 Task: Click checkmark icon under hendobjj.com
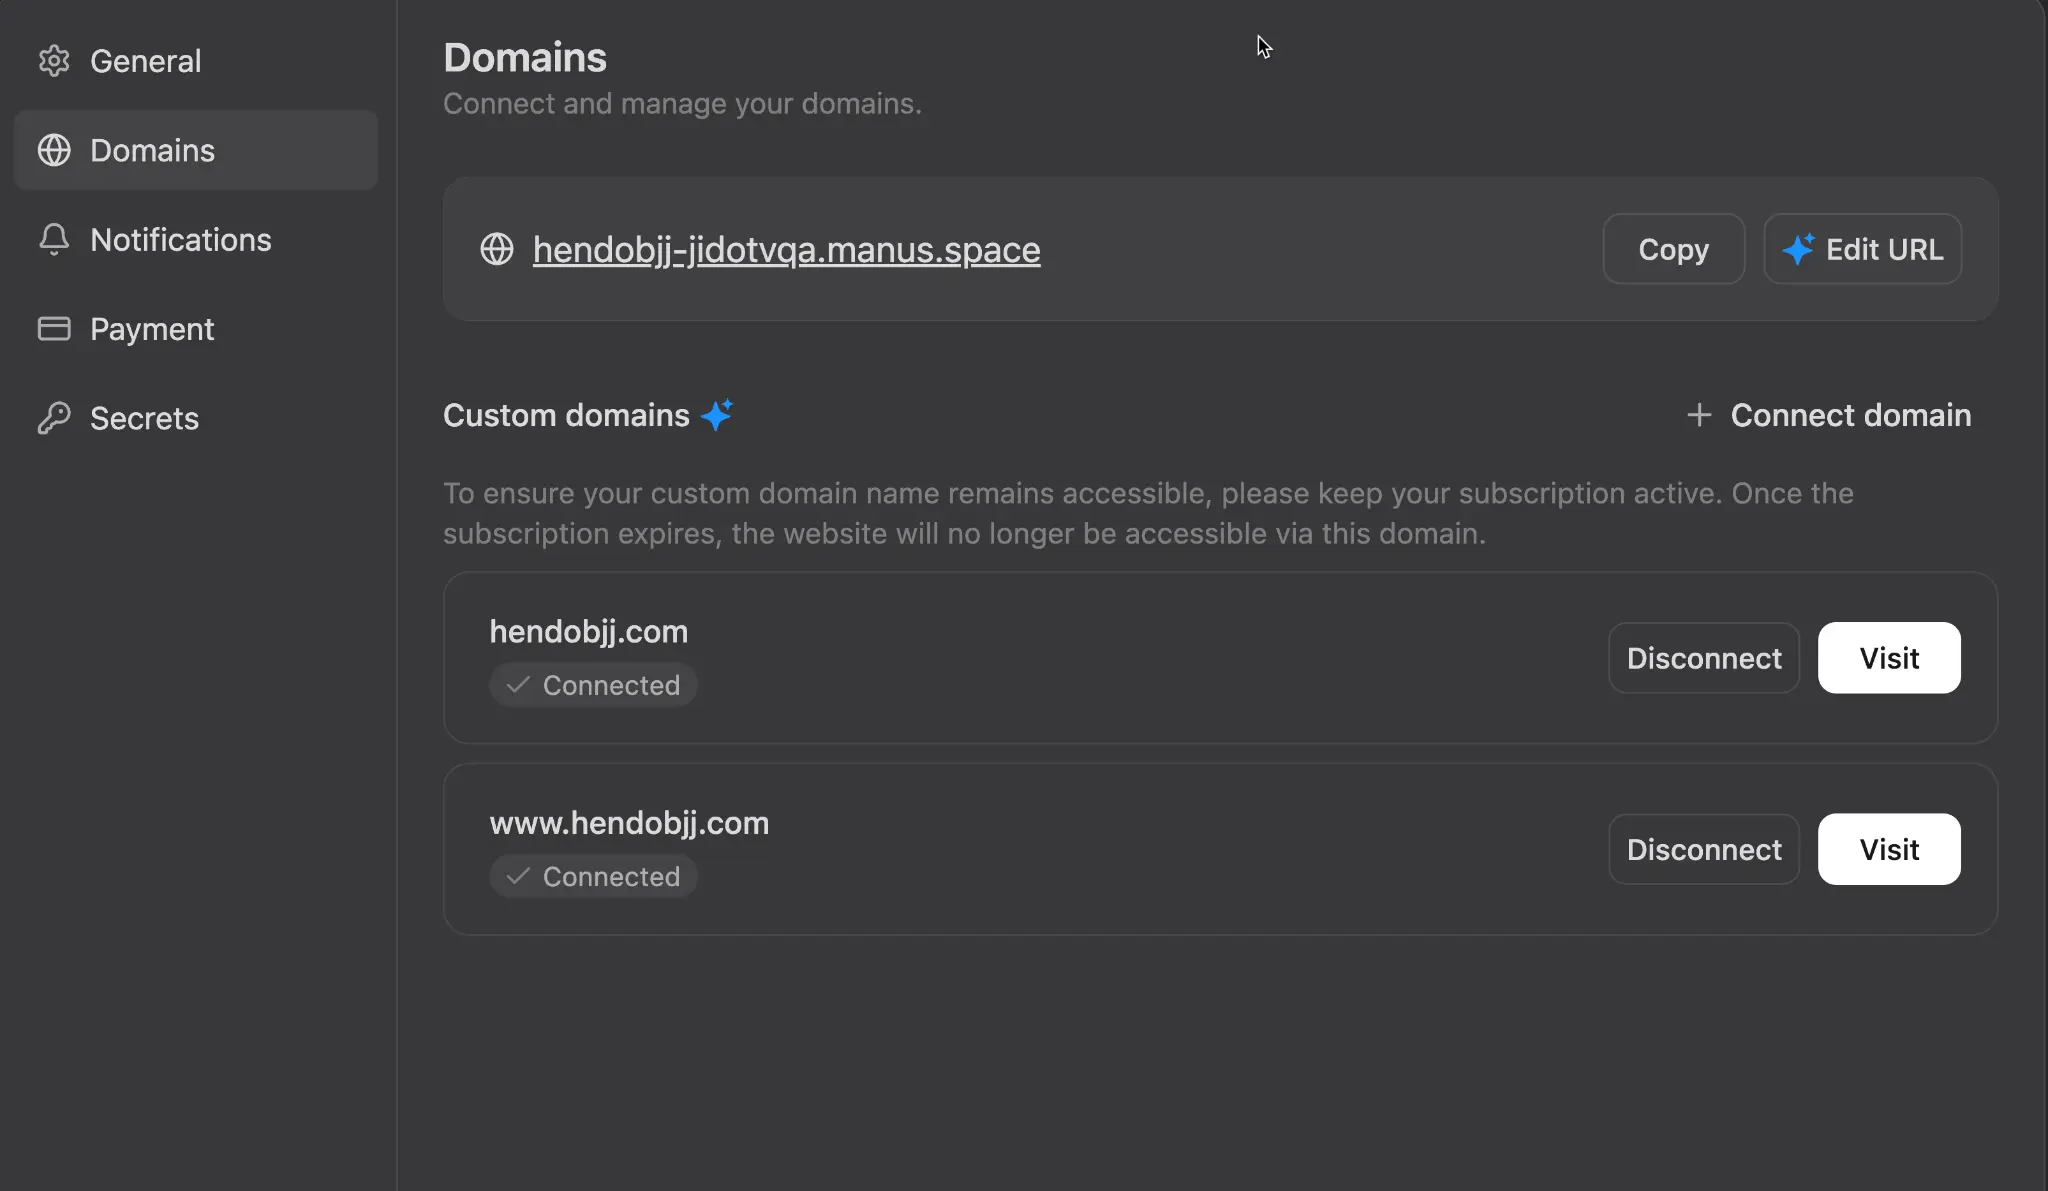click(518, 685)
